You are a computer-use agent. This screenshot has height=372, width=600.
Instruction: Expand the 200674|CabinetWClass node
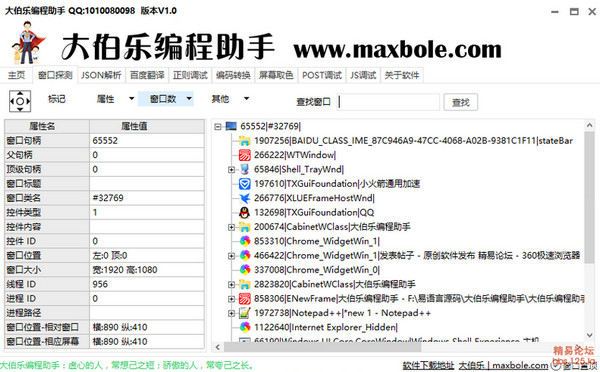click(x=231, y=227)
